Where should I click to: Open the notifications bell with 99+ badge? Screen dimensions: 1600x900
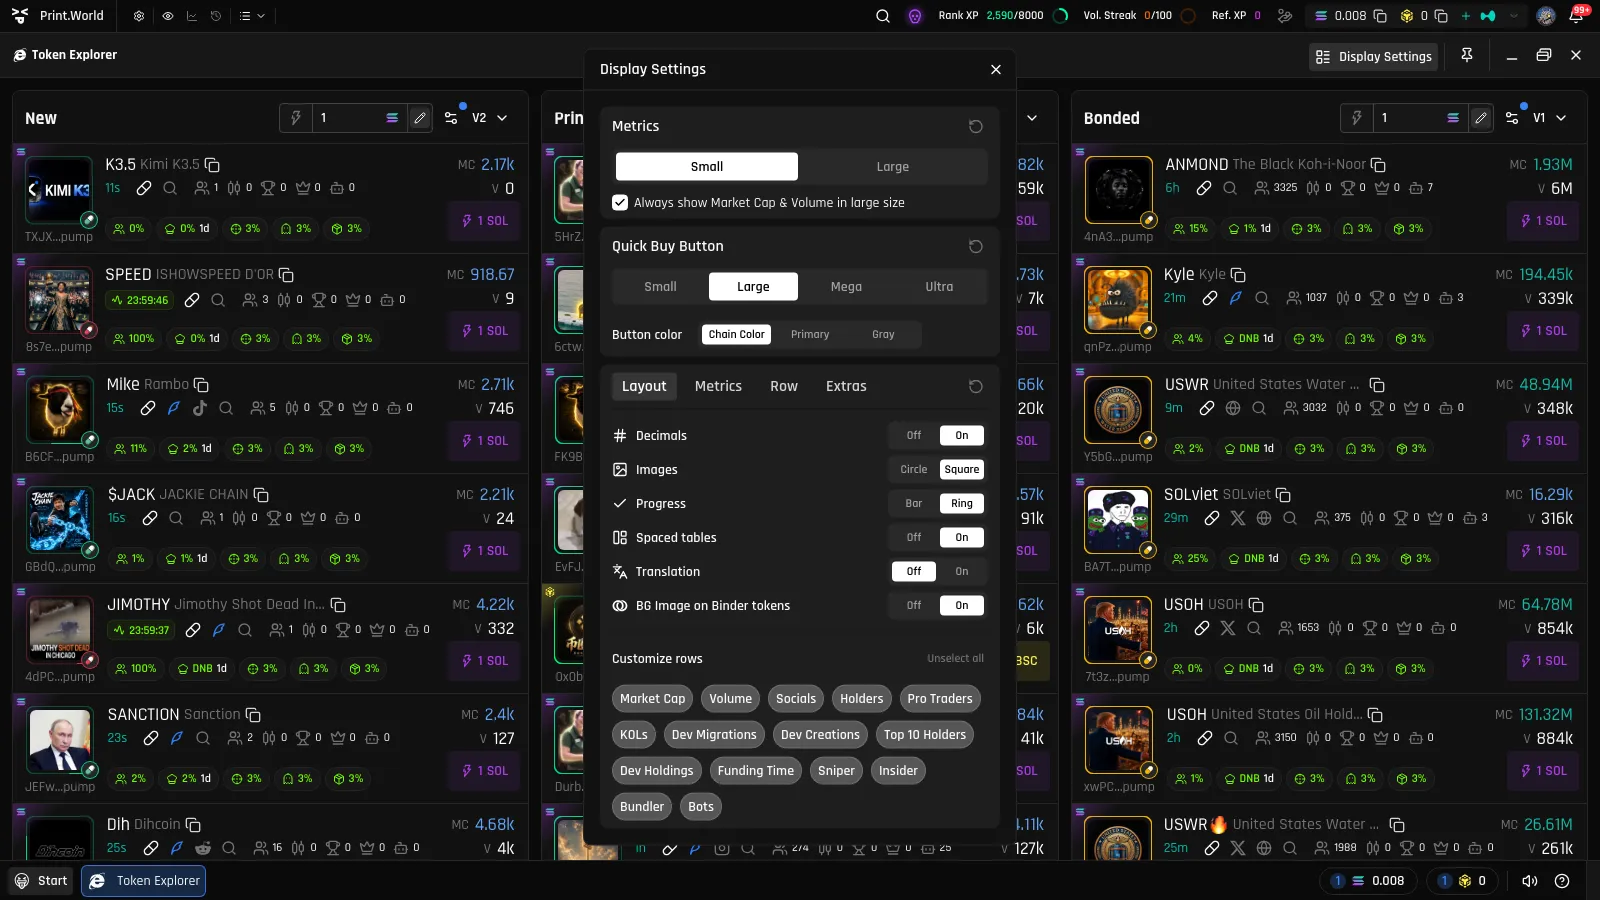[1576, 16]
